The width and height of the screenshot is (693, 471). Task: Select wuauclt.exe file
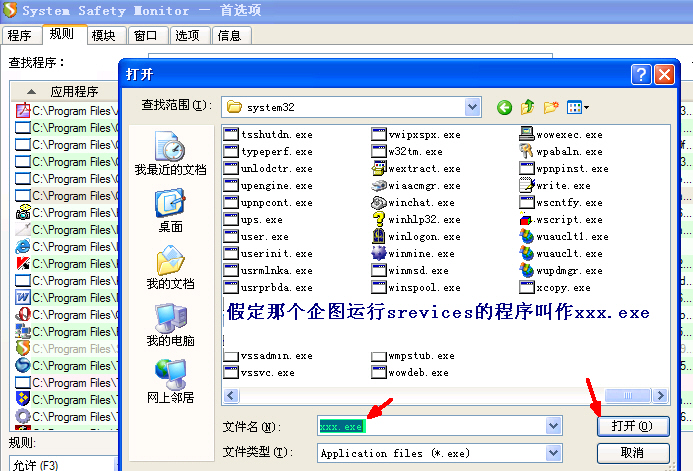[x=561, y=254]
